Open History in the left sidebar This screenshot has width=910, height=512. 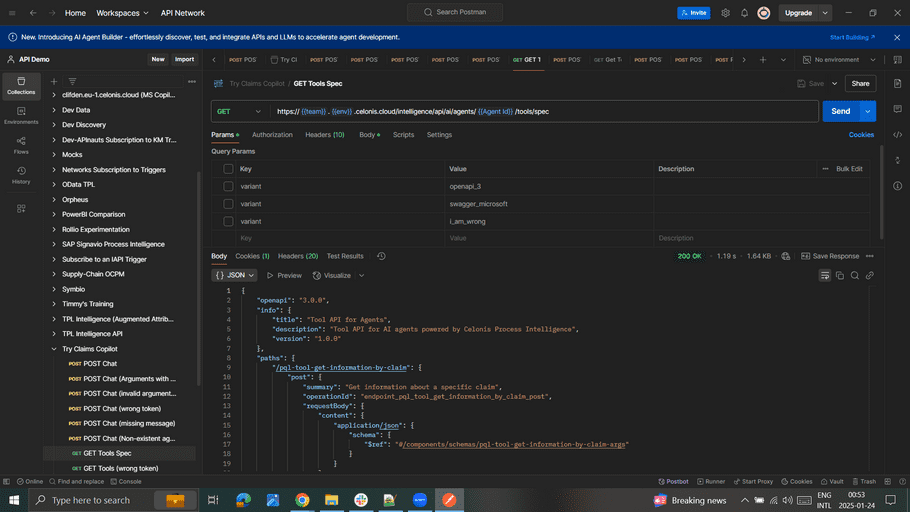click(x=21, y=176)
